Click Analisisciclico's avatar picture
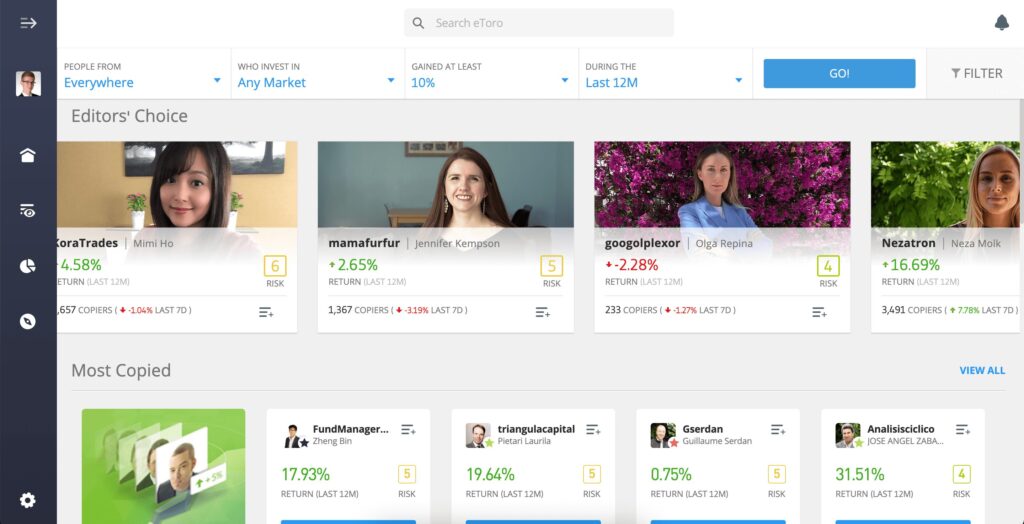1024x524 pixels. (848, 435)
